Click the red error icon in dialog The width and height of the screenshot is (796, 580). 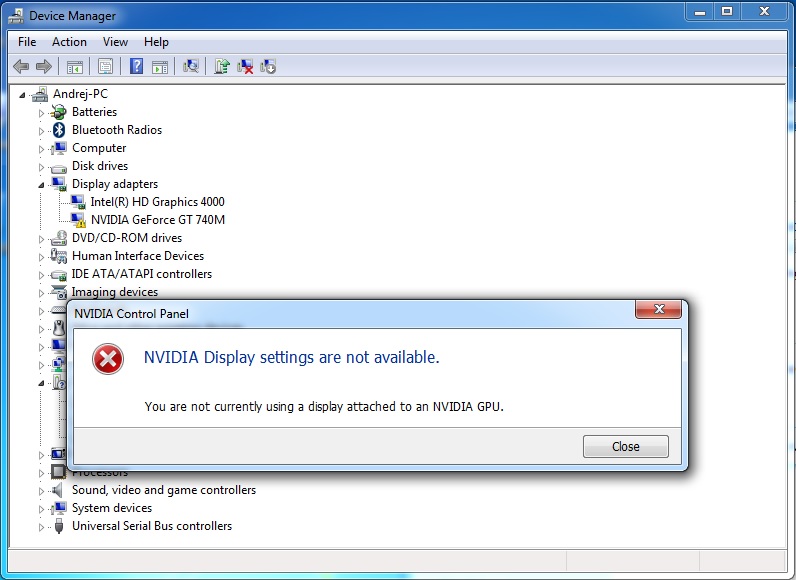tap(108, 359)
